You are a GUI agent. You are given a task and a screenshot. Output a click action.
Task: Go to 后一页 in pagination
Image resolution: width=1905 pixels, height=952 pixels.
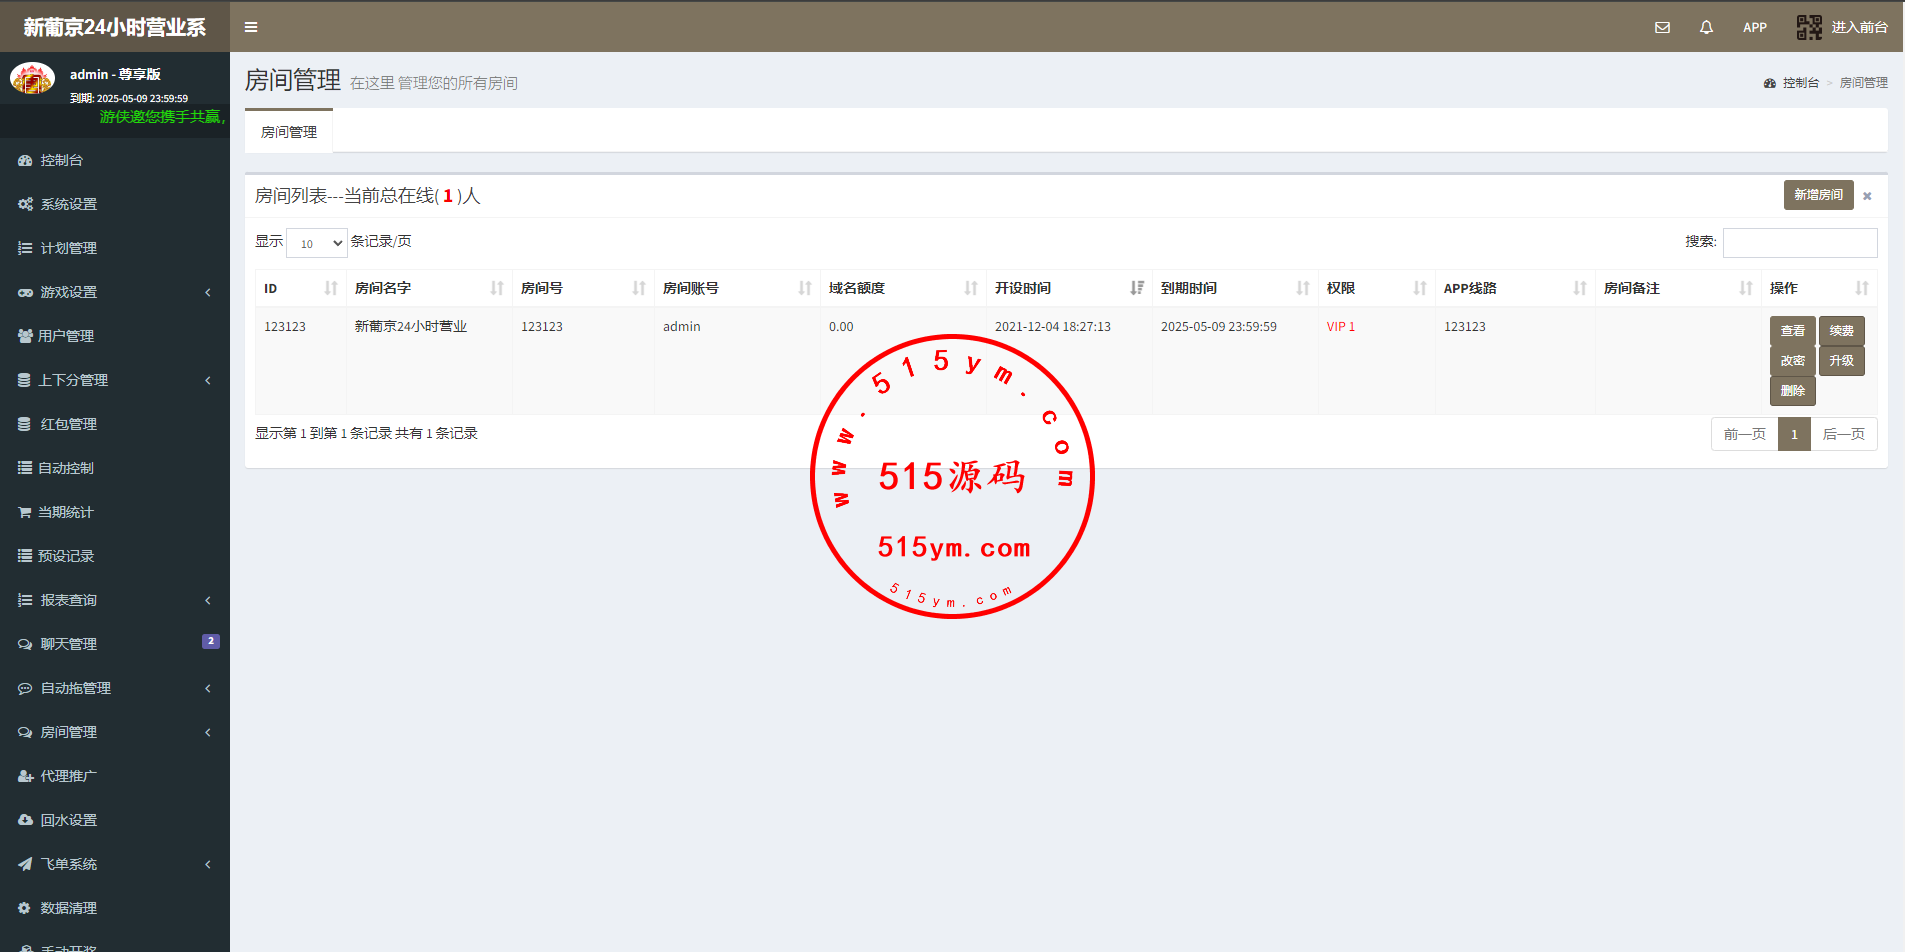(1843, 434)
